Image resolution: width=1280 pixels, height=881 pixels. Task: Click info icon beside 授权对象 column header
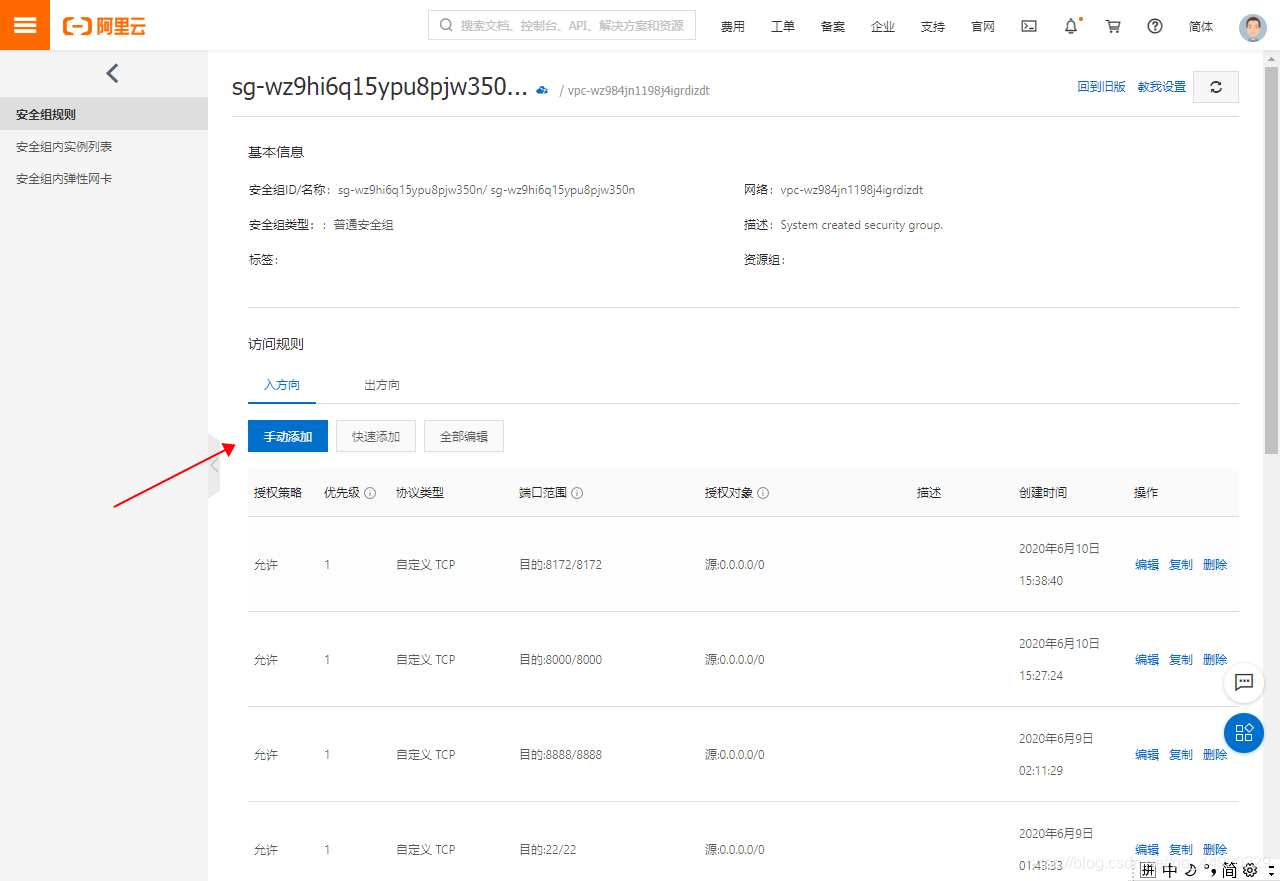763,493
